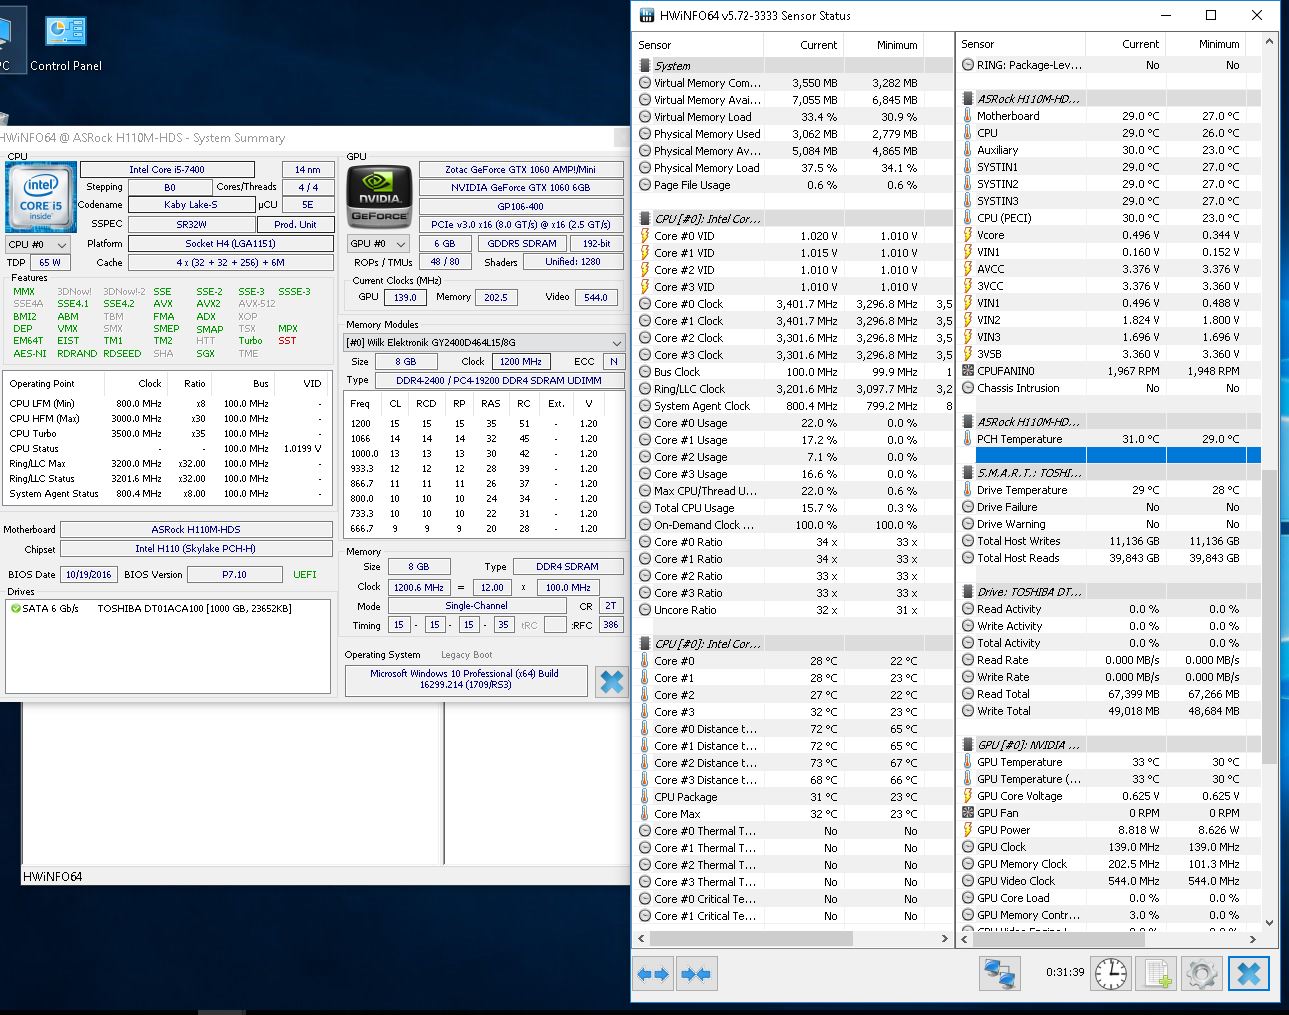
Task: Open sensor settings gear icon
Action: (x=1201, y=973)
